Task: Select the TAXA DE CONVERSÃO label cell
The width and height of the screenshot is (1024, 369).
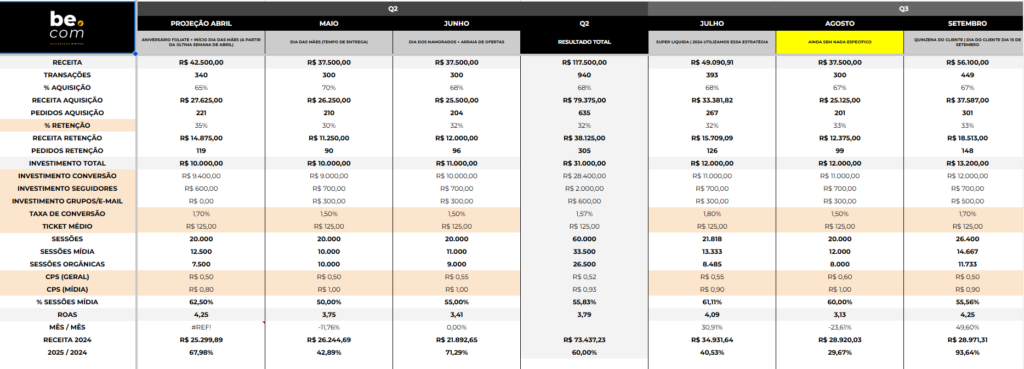Action: [x=68, y=214]
